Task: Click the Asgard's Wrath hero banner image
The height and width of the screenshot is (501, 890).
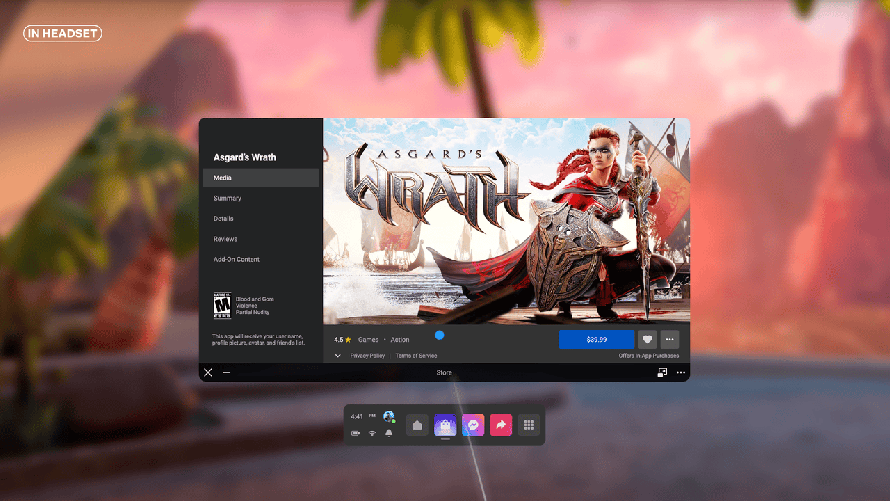Action: pos(506,220)
